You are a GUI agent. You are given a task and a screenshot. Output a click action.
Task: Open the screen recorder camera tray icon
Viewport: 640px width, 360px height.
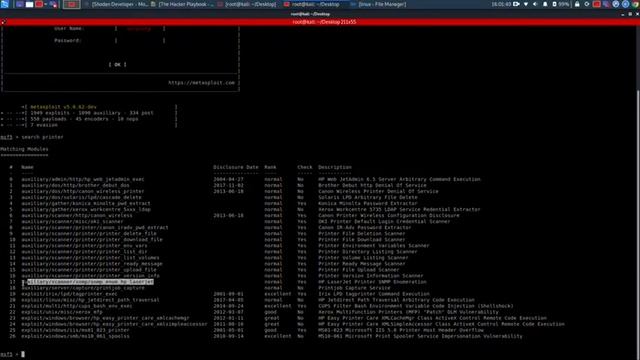(x=516, y=4)
